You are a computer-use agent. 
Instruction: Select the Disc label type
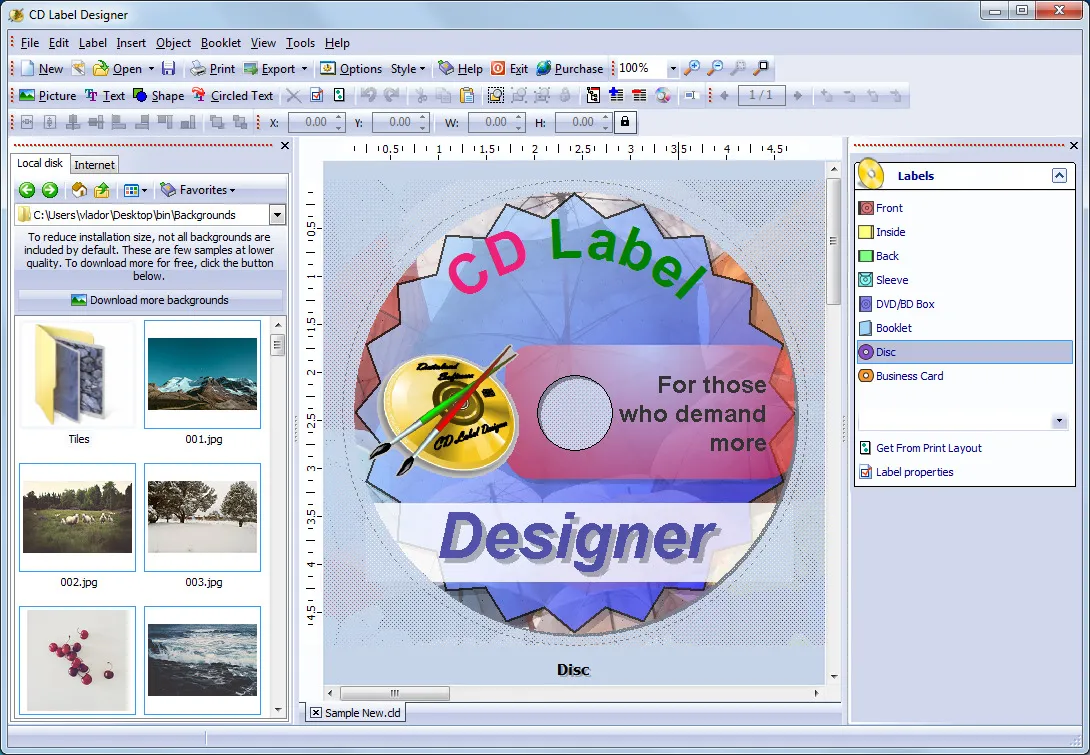(885, 352)
